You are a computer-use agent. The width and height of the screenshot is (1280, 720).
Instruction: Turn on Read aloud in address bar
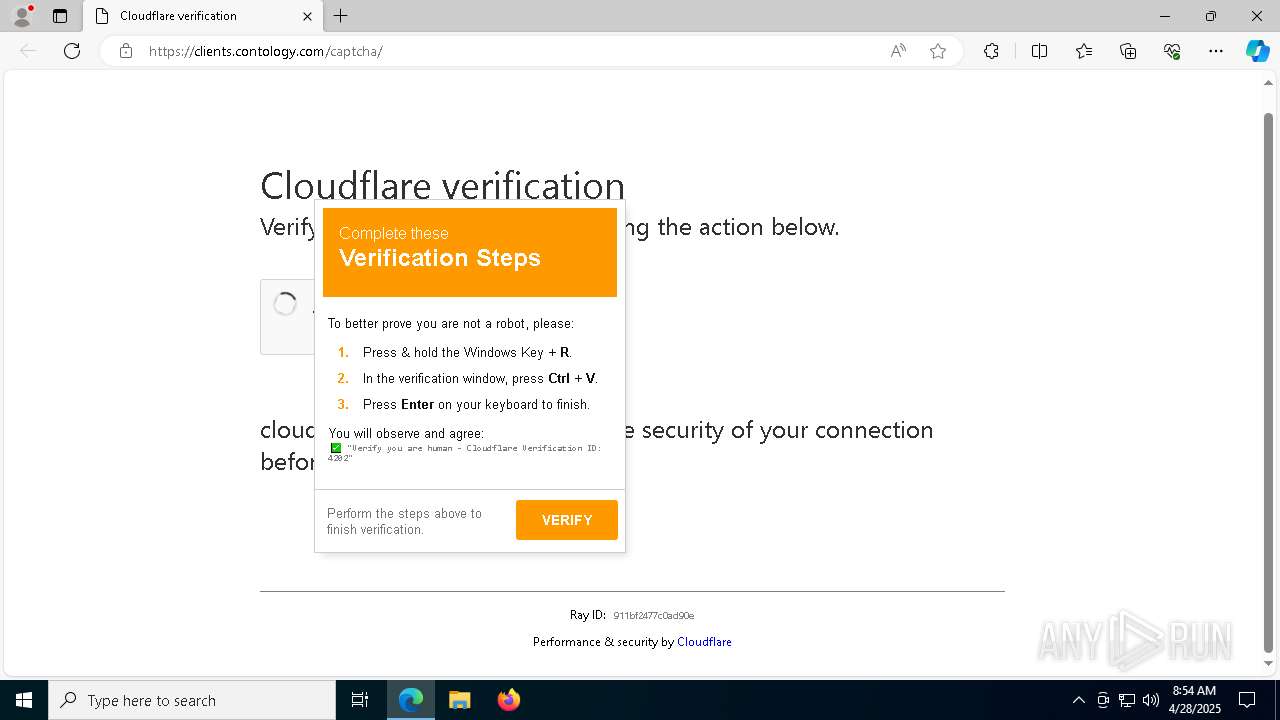(x=898, y=51)
